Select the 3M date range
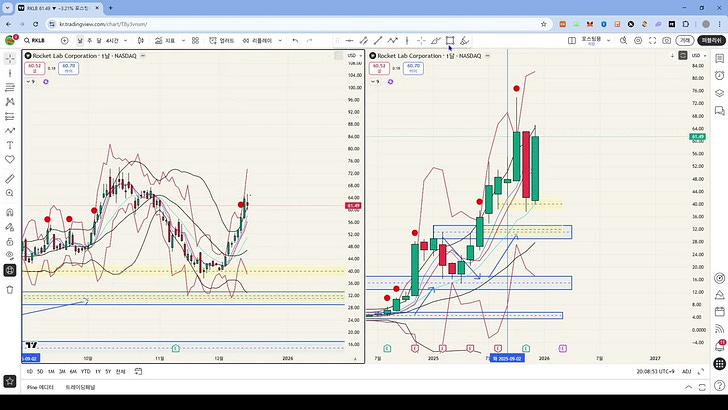Viewport: 728px width, 410px height. 62,371
